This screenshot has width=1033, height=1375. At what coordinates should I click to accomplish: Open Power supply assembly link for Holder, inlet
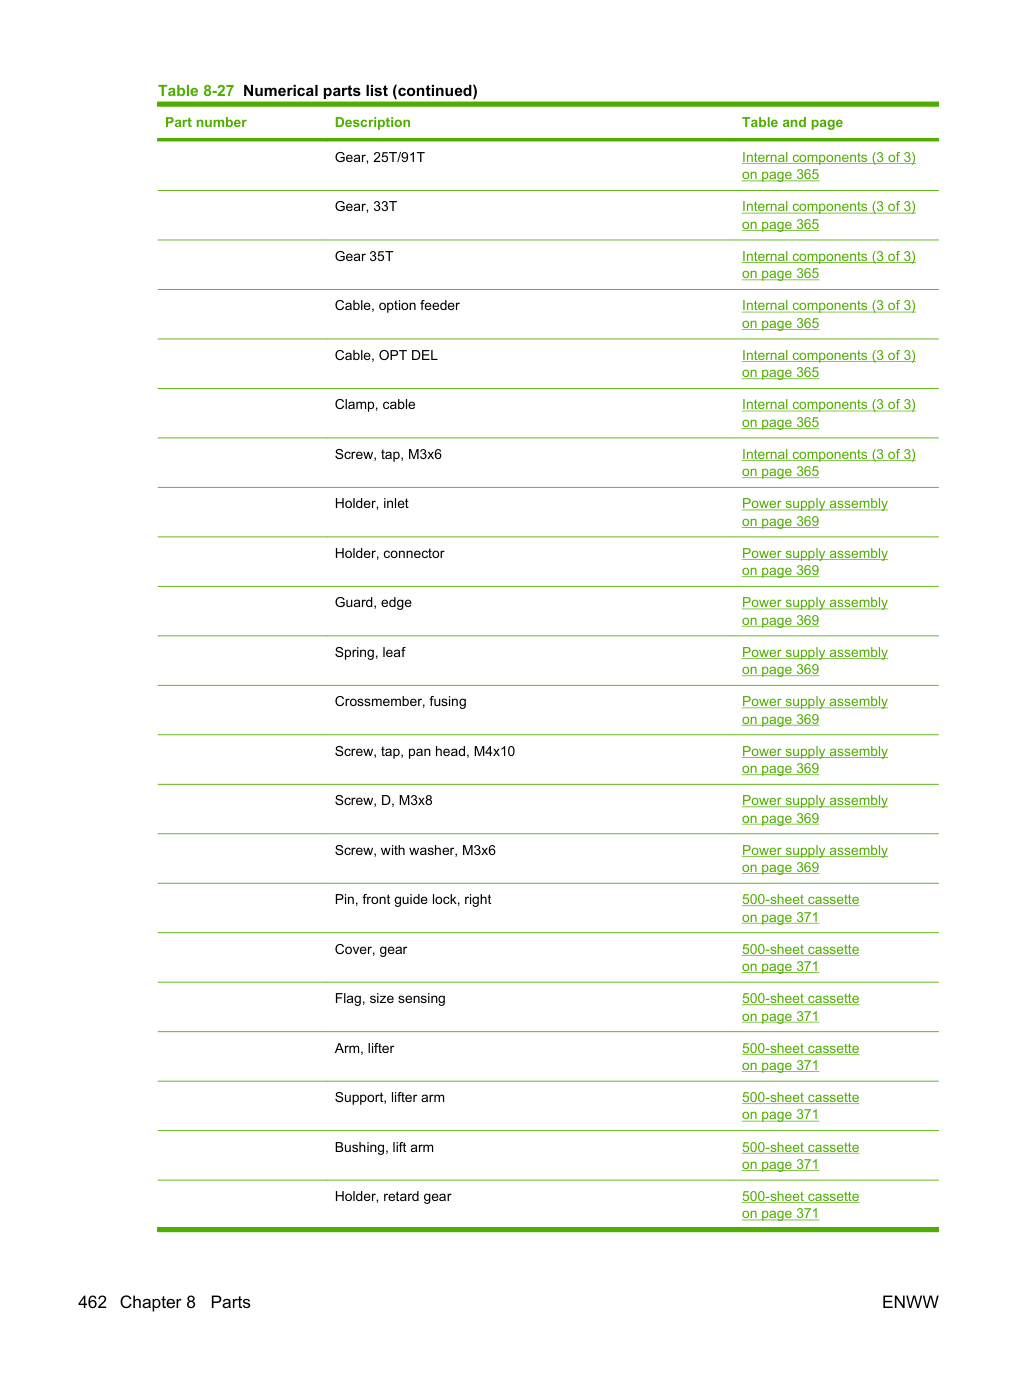pyautogui.click(x=814, y=513)
